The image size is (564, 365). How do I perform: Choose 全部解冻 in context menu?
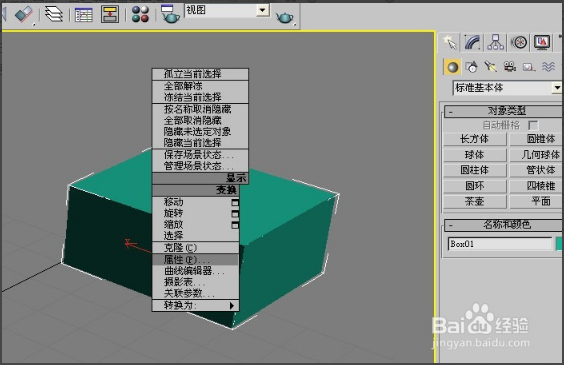point(200,86)
